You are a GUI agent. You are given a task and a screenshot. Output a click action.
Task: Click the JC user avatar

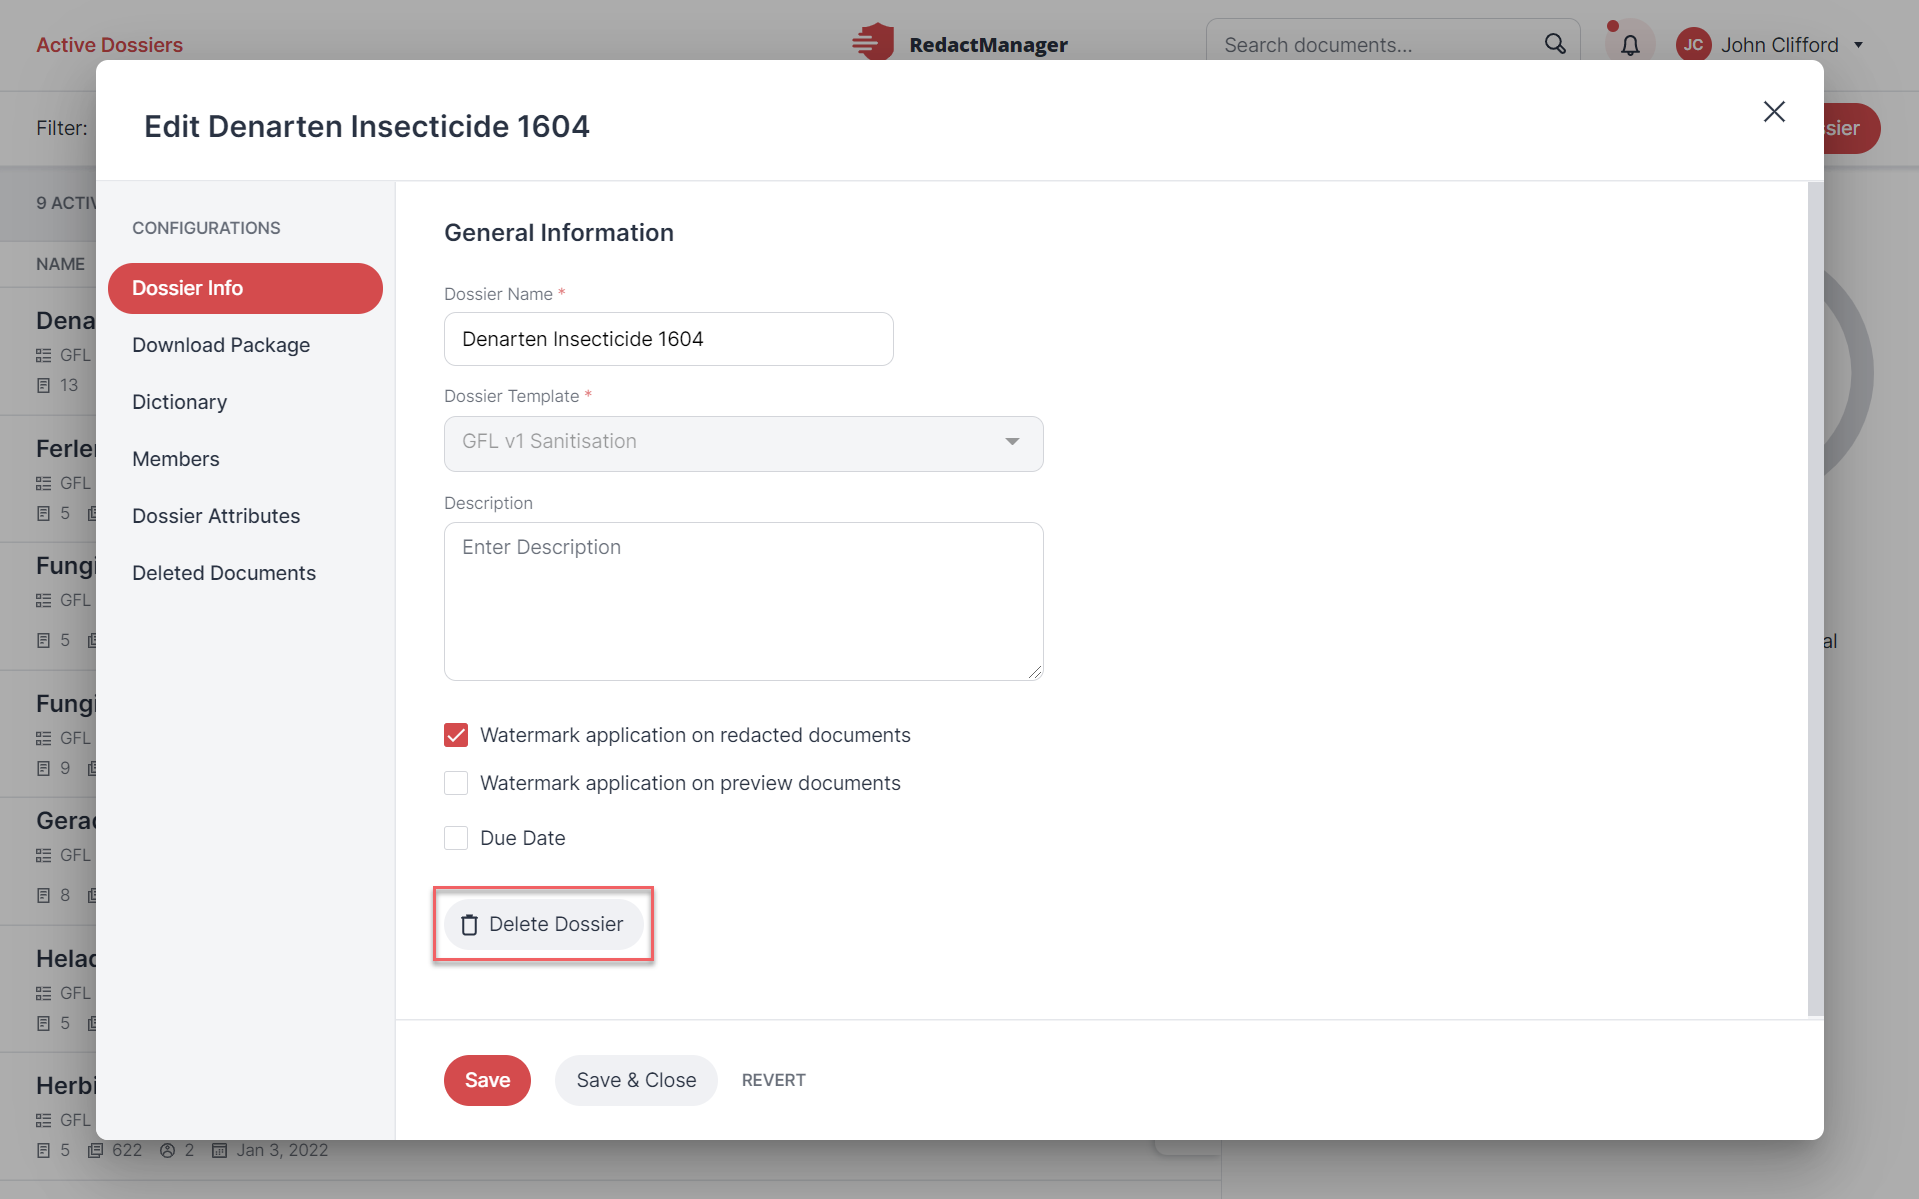click(1693, 45)
